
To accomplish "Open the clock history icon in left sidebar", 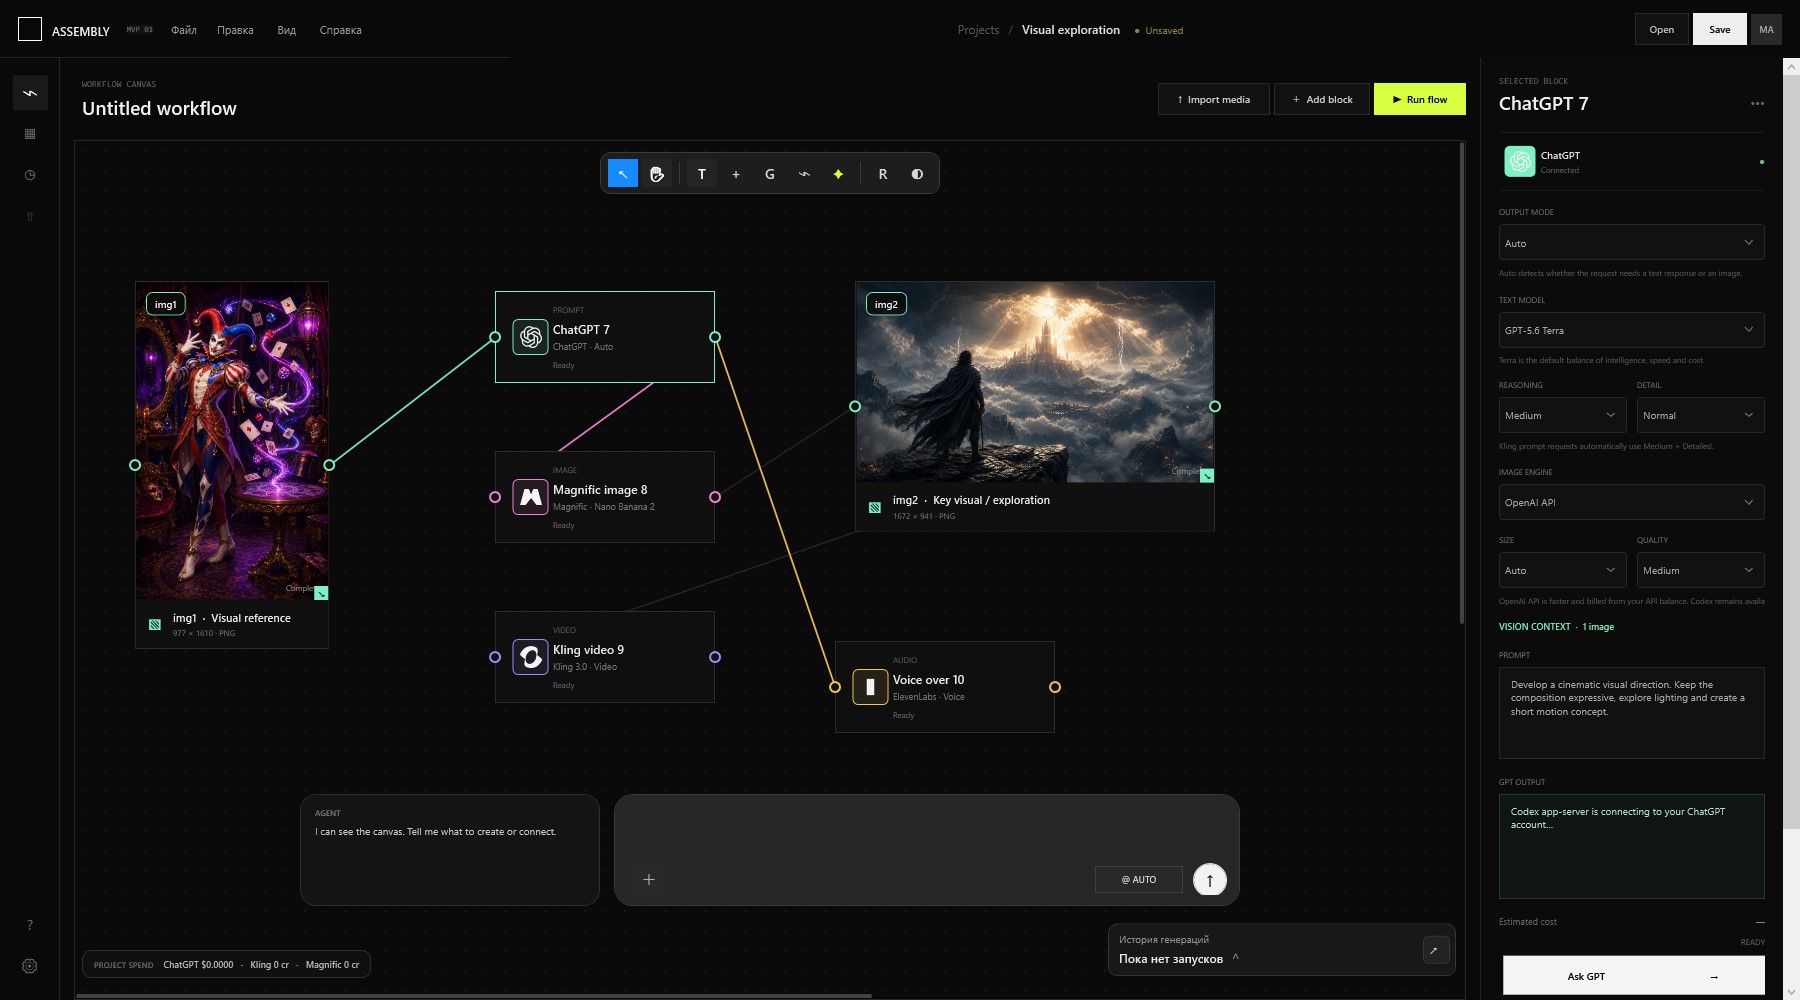I will point(30,175).
